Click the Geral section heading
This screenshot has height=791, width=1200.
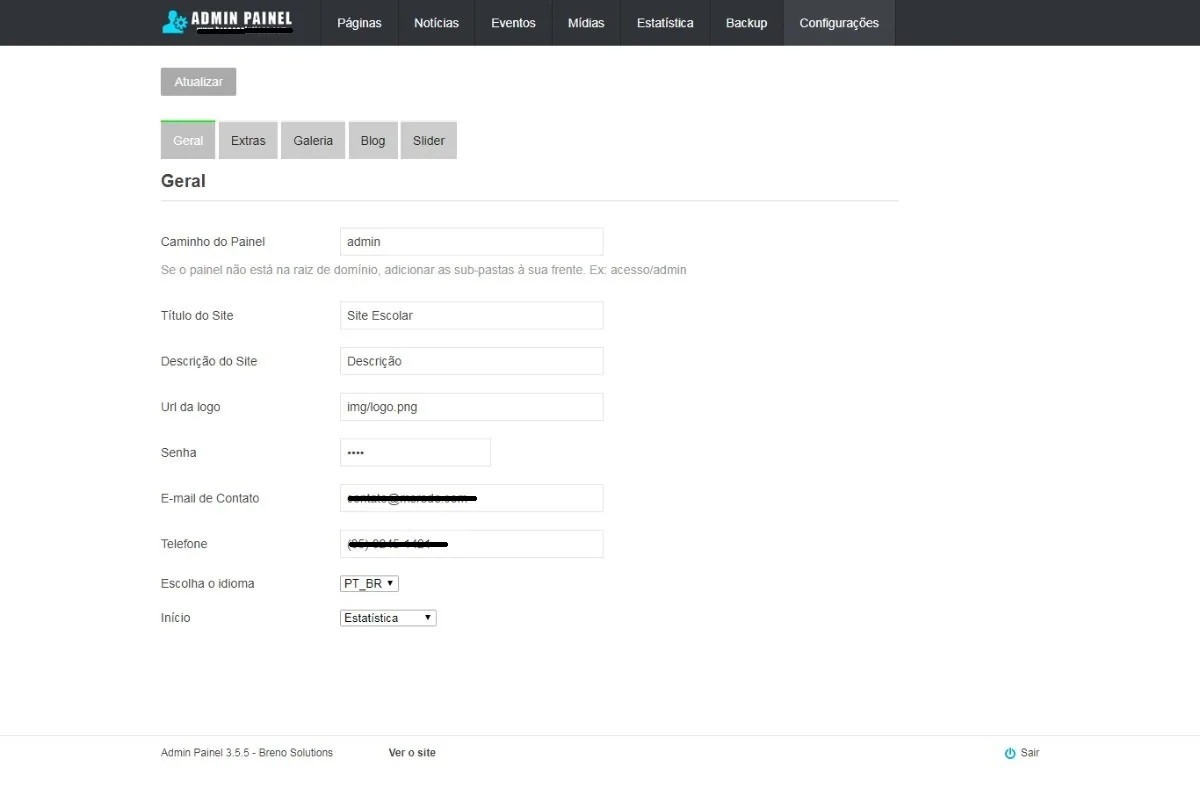tap(183, 181)
